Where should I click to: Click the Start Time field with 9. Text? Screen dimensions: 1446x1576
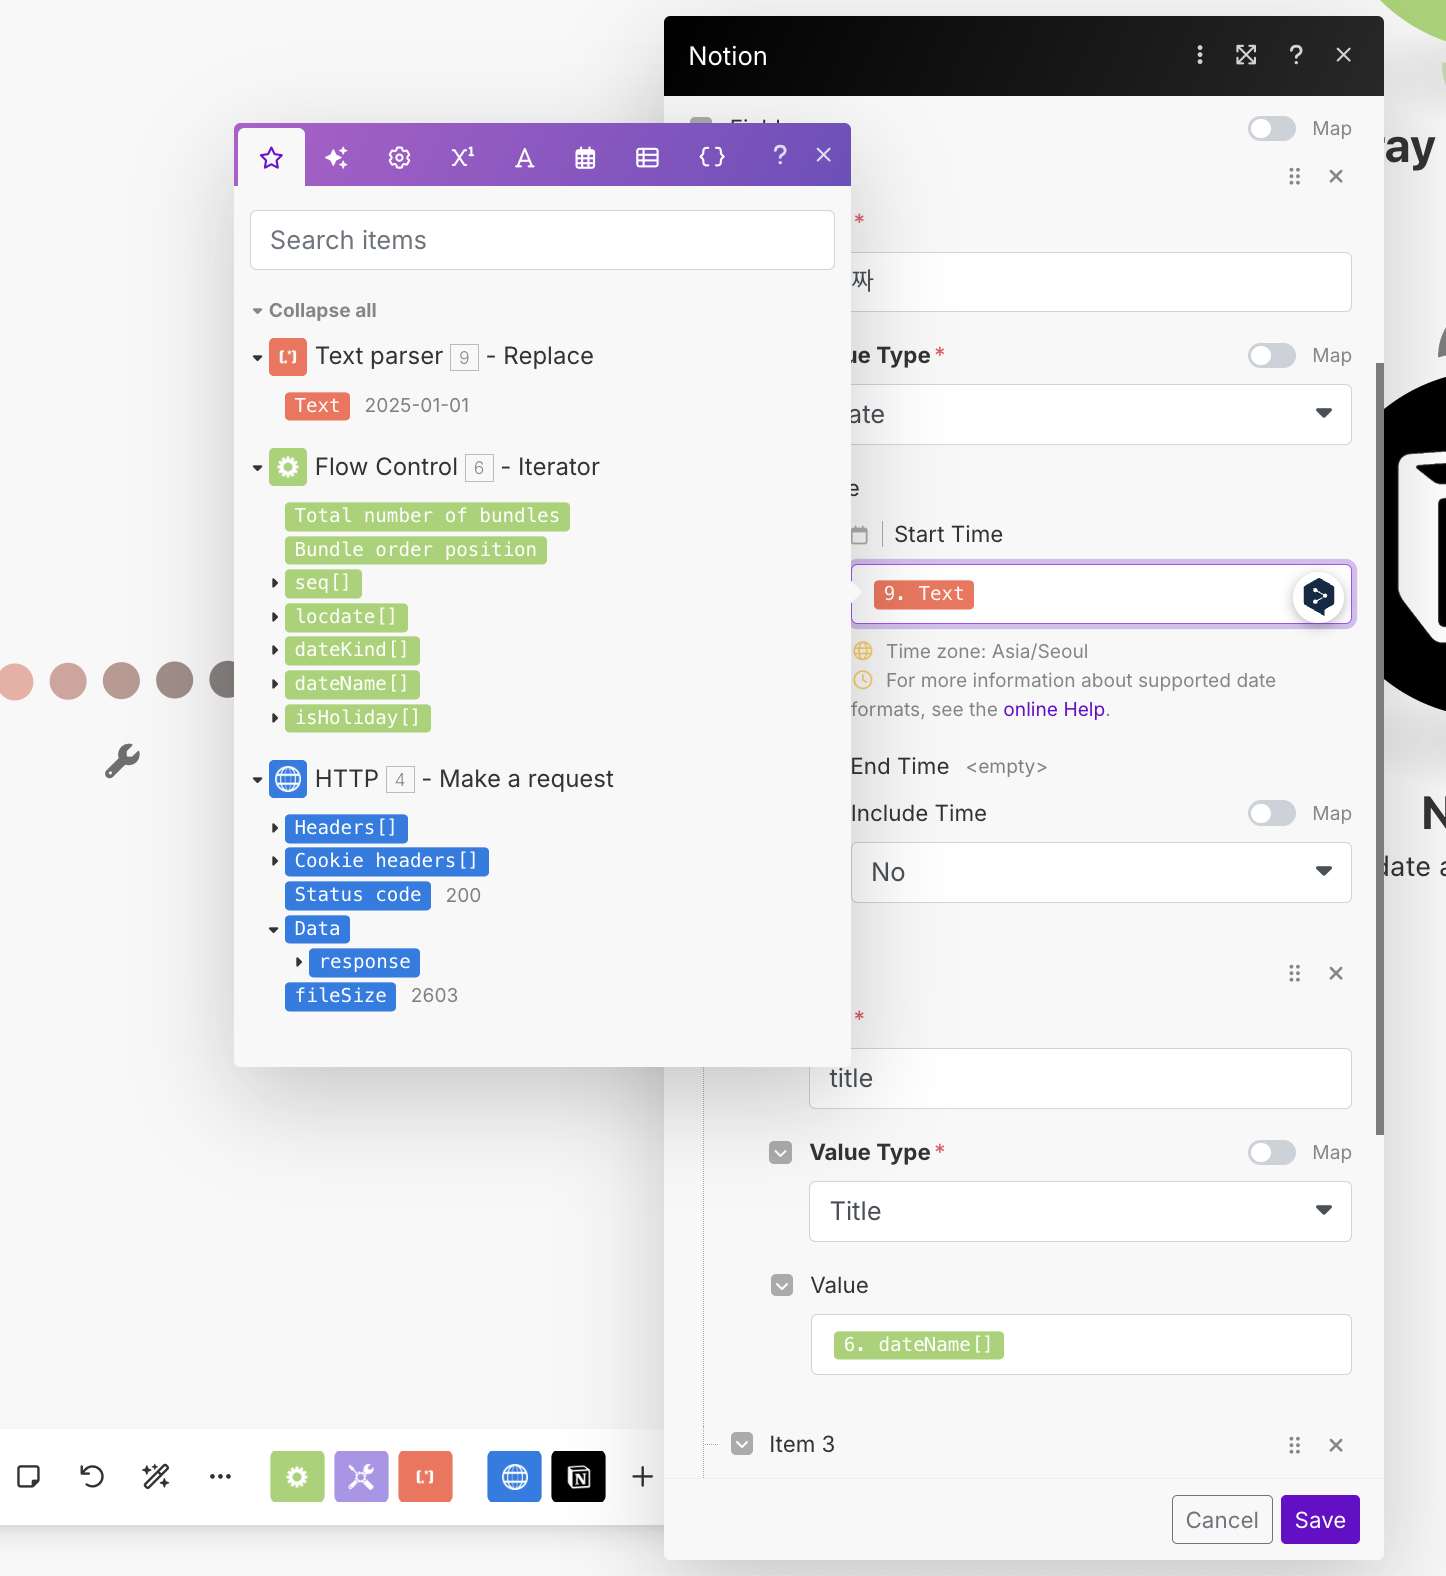[x=1102, y=595]
